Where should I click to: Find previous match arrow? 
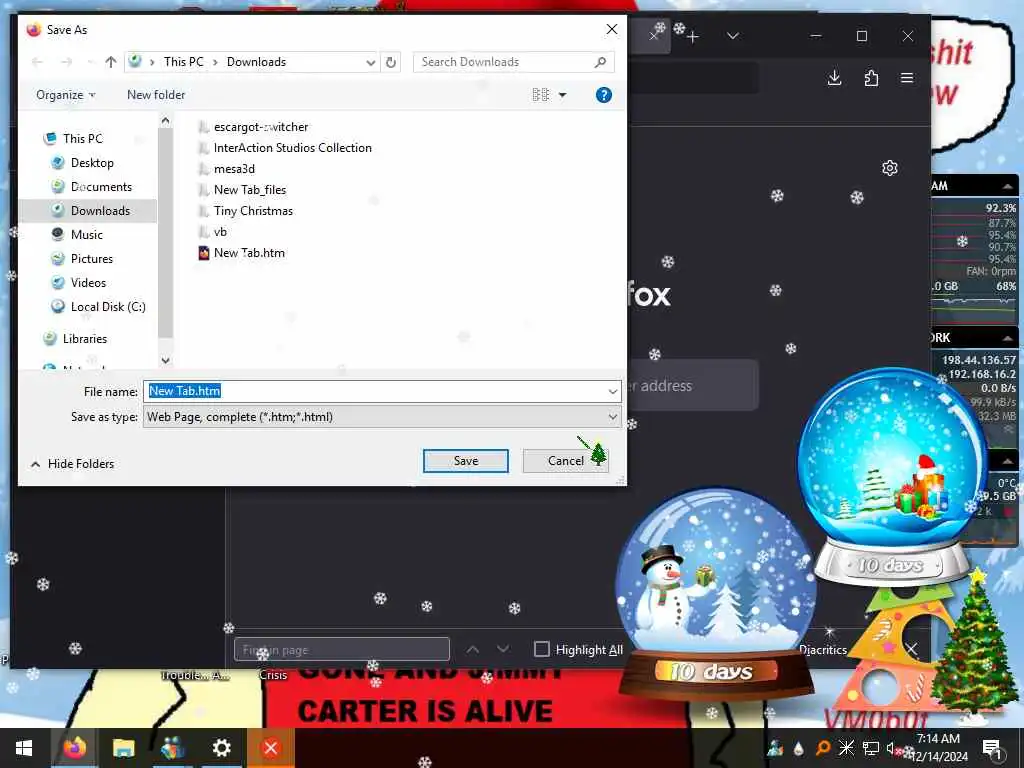(x=473, y=650)
